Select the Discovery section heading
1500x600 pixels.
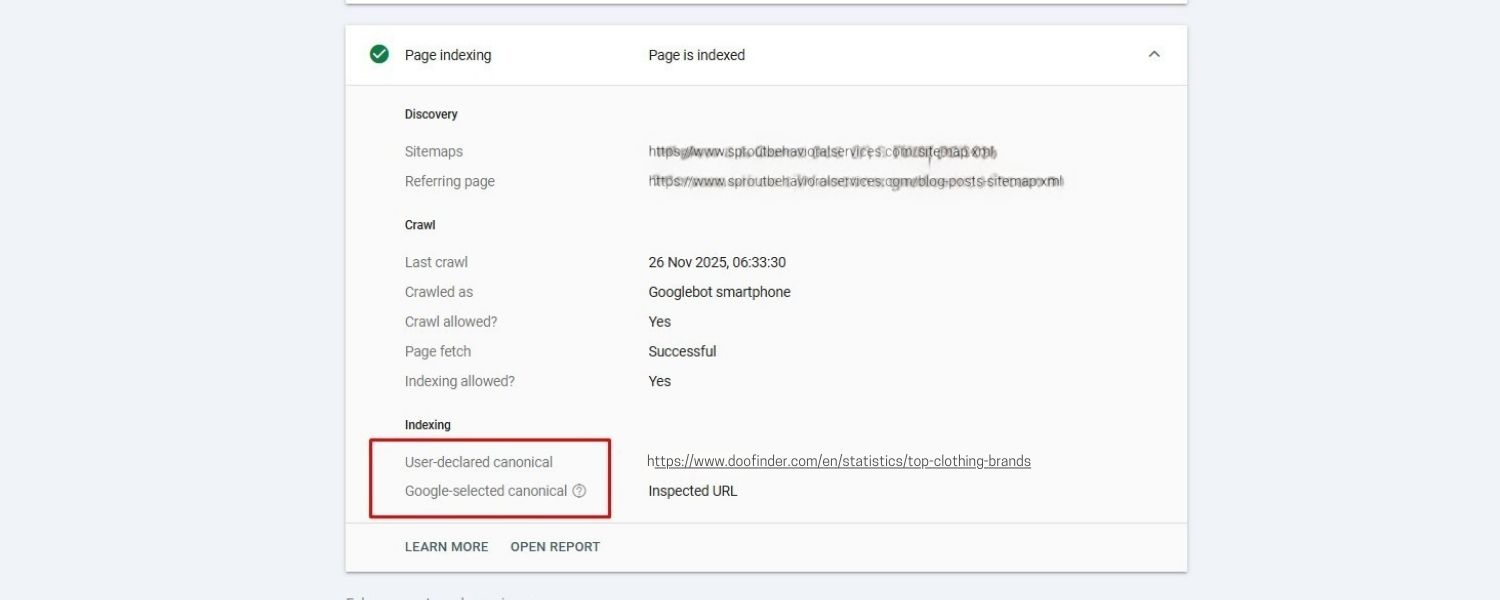click(431, 114)
